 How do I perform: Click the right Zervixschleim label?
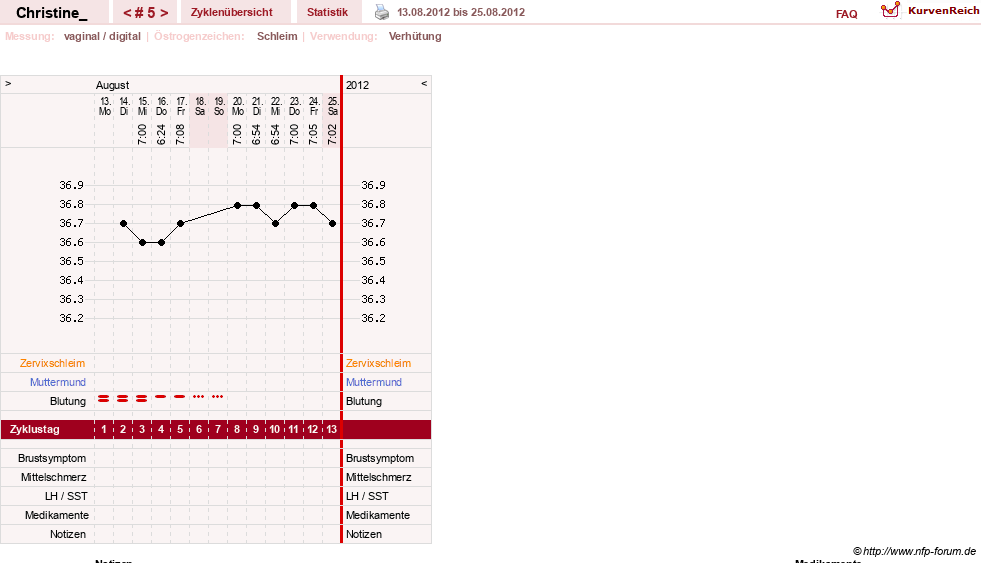pyautogui.click(x=379, y=363)
